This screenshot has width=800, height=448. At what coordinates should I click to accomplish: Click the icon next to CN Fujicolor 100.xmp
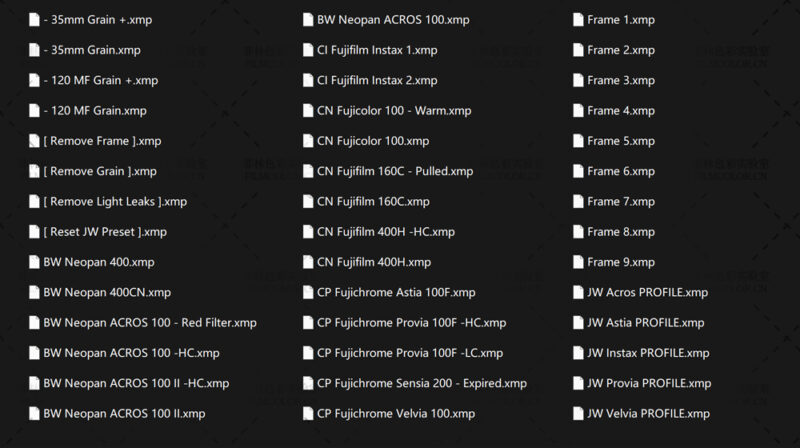(x=308, y=141)
